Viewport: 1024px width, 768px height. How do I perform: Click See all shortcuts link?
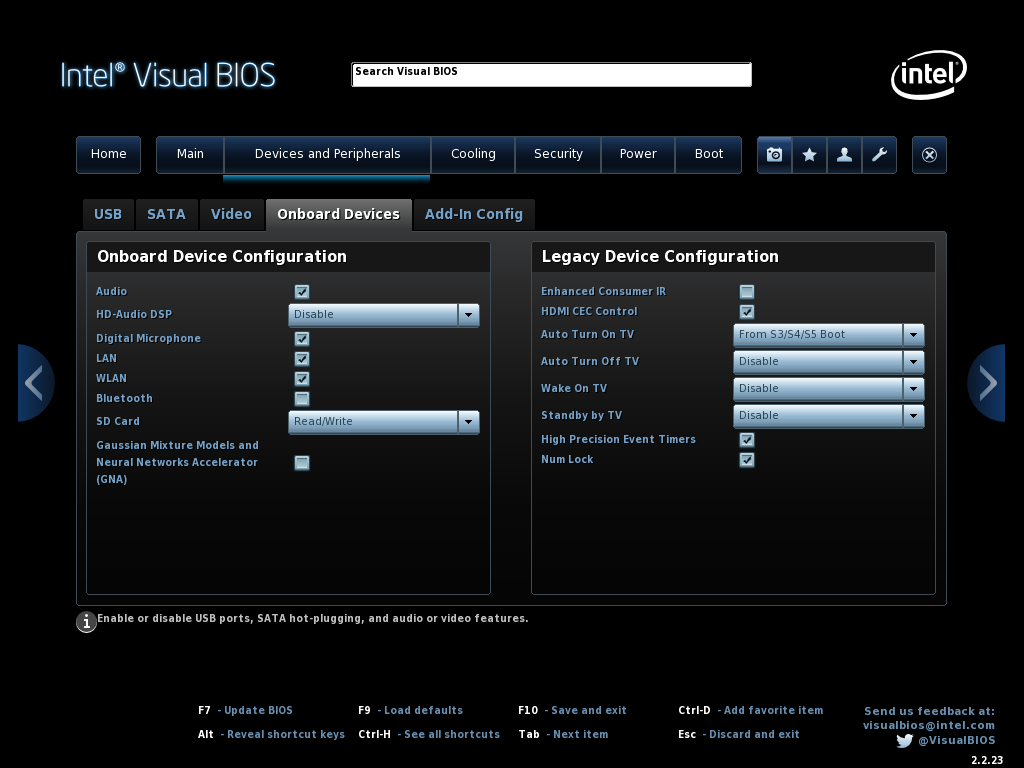[429, 735]
